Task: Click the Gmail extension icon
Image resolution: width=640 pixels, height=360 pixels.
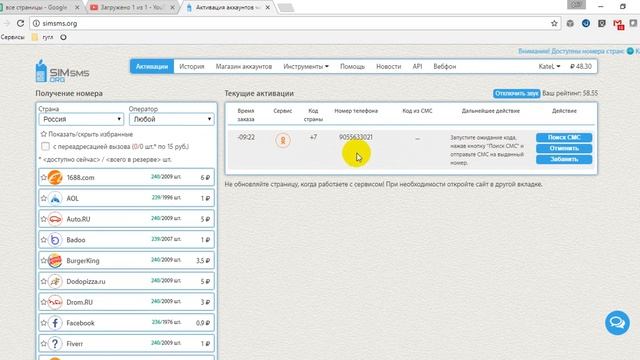Action: (618, 24)
